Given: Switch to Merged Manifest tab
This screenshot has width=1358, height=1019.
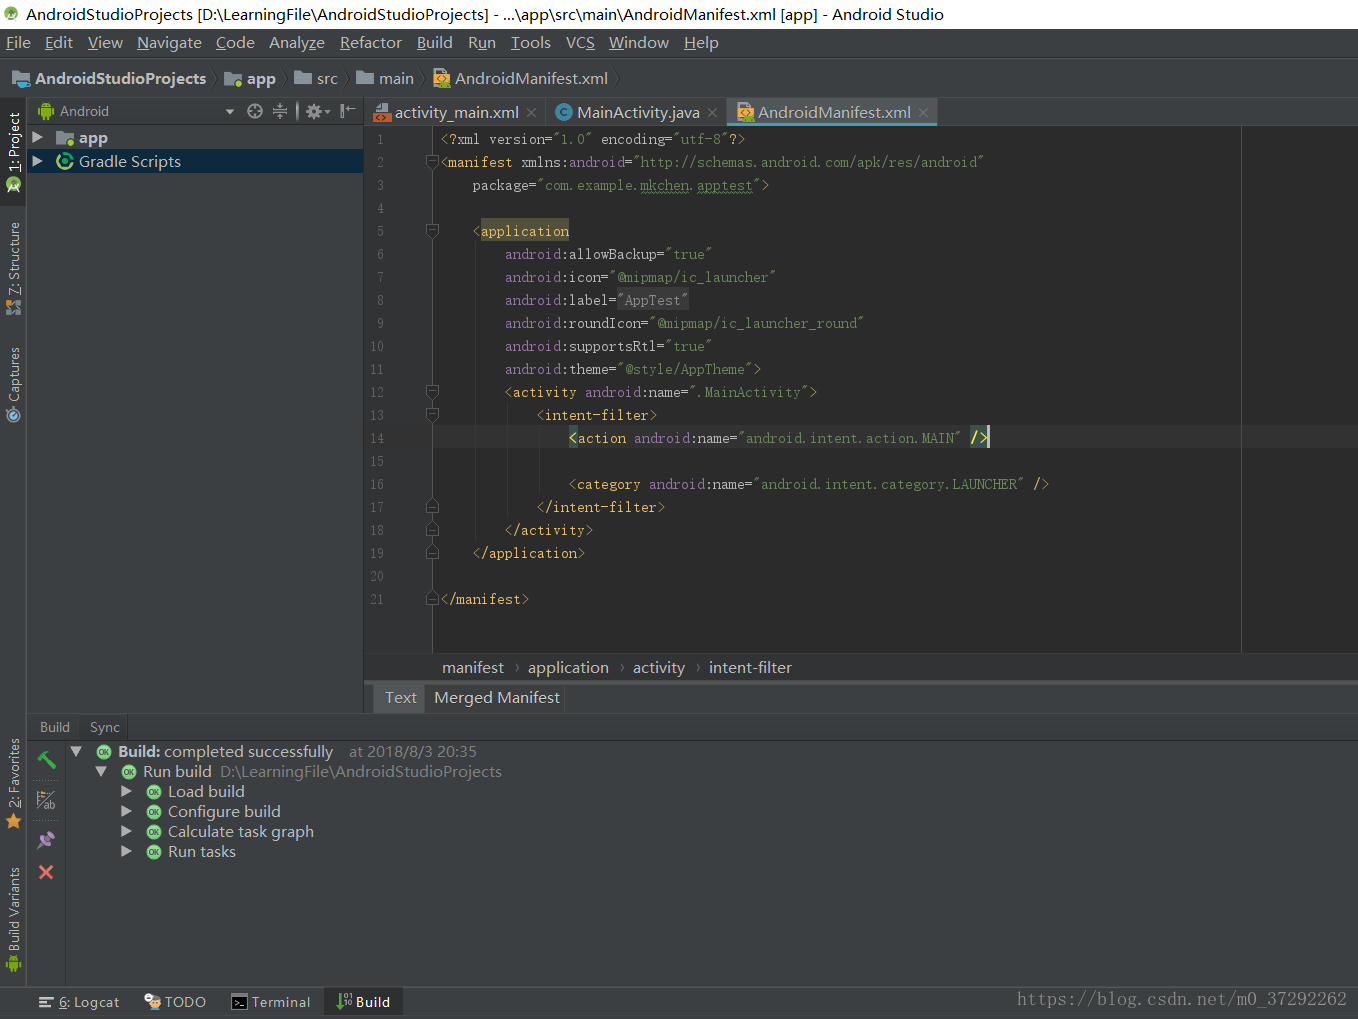Looking at the screenshot, I should coord(497,698).
